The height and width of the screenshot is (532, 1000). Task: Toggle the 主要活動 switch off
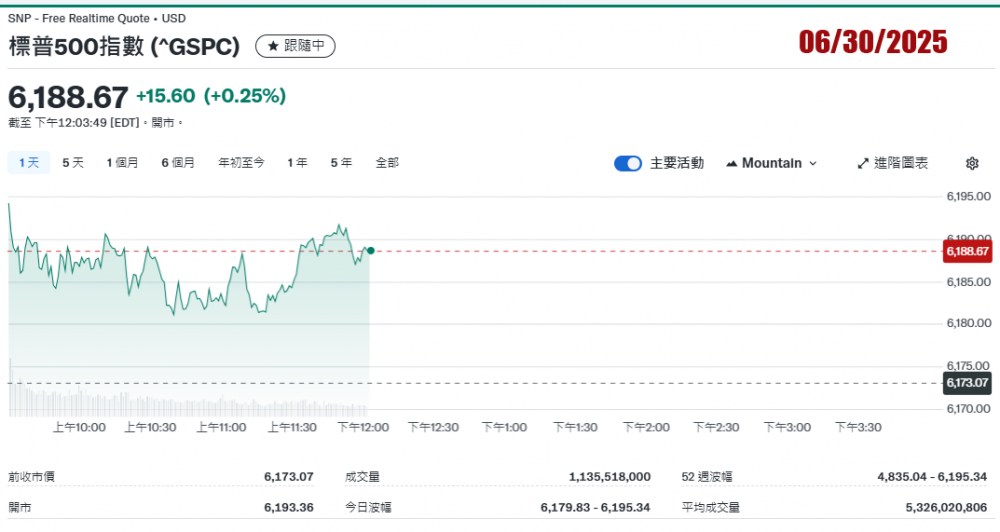tap(628, 163)
